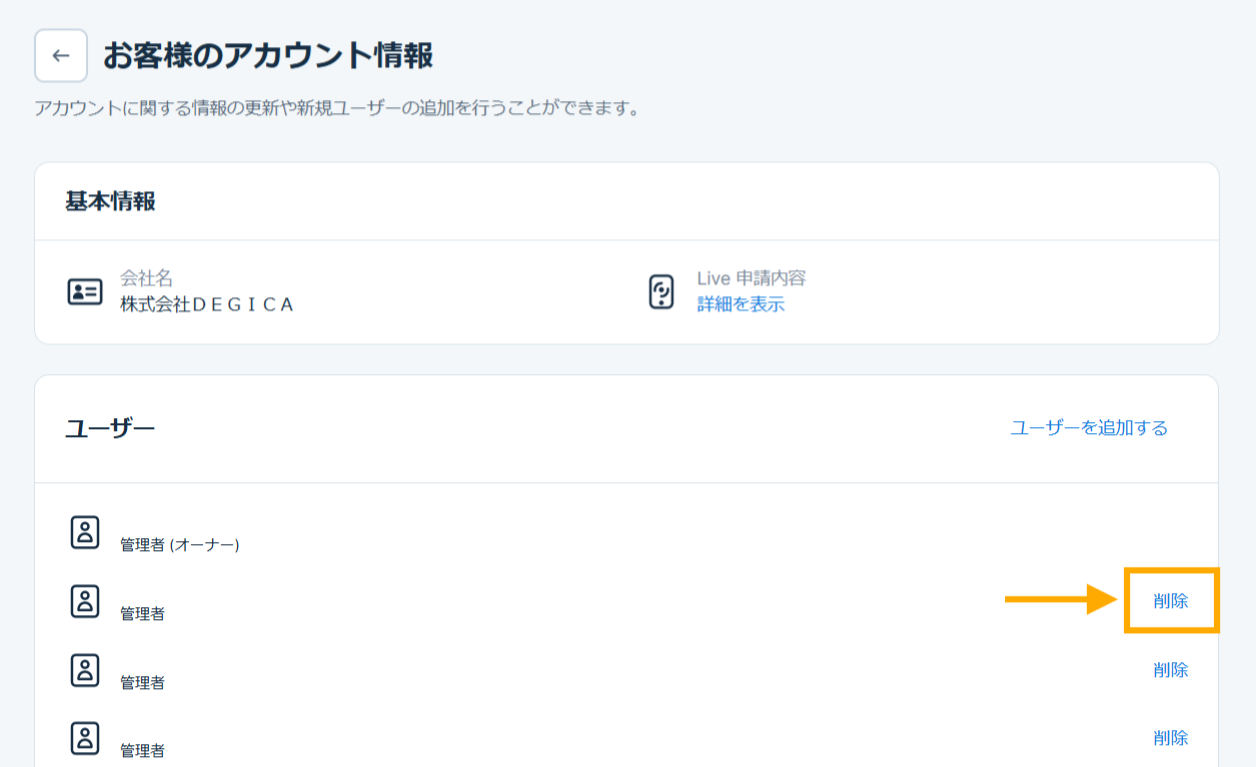Click the orange highlighted delete area
The height and width of the screenshot is (767, 1256).
1171,598
